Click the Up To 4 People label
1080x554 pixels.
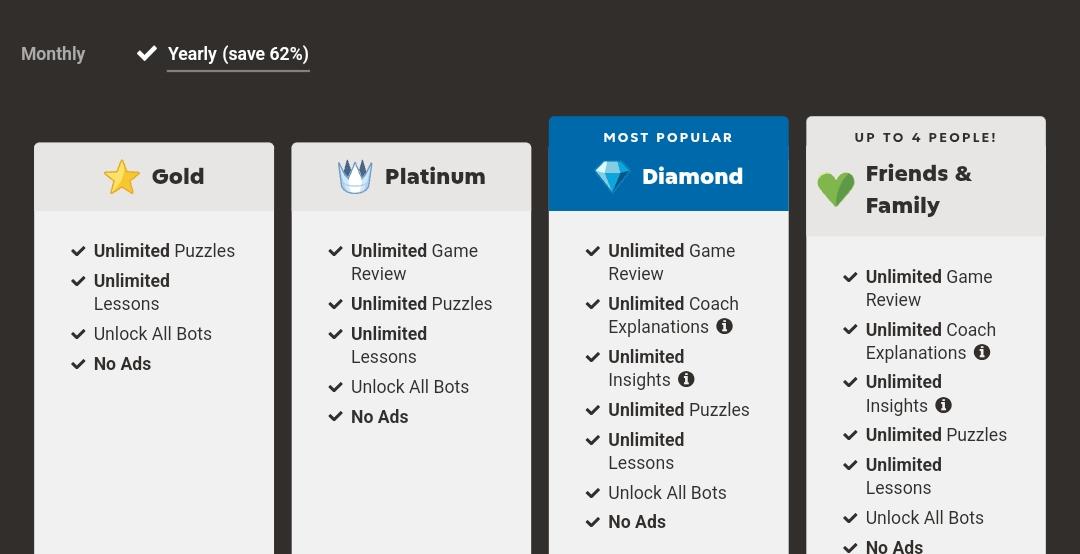point(926,138)
